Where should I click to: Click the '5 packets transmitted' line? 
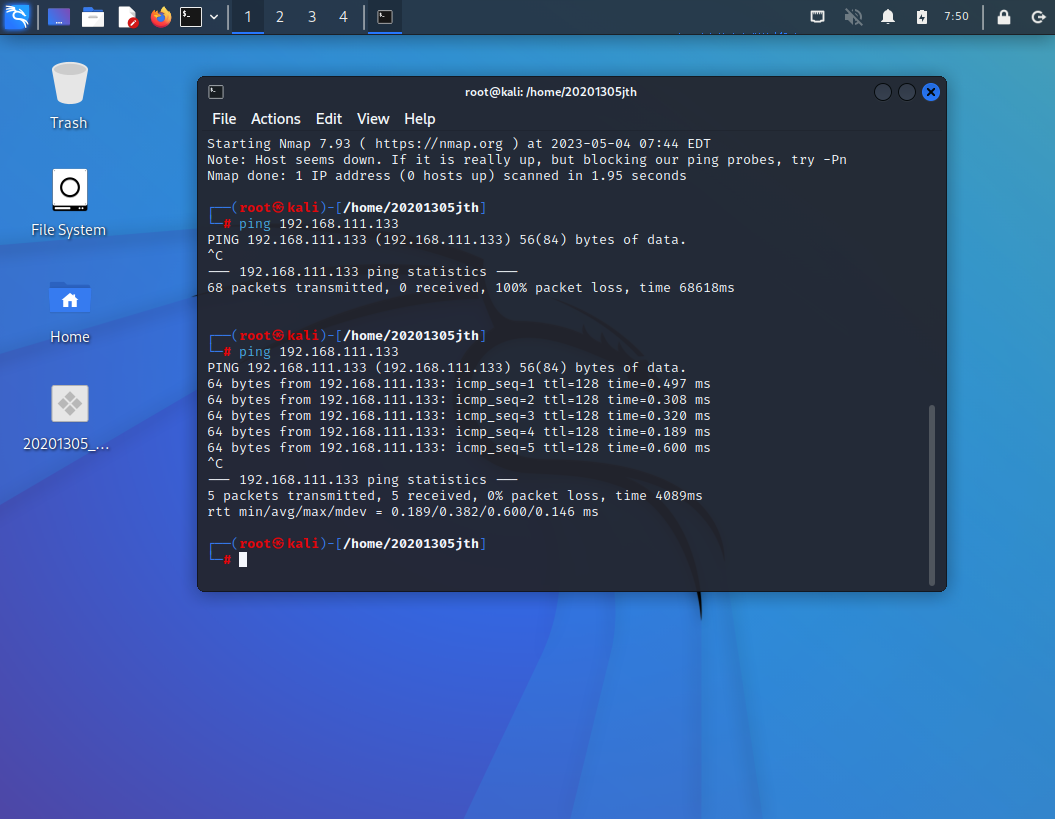(455, 495)
